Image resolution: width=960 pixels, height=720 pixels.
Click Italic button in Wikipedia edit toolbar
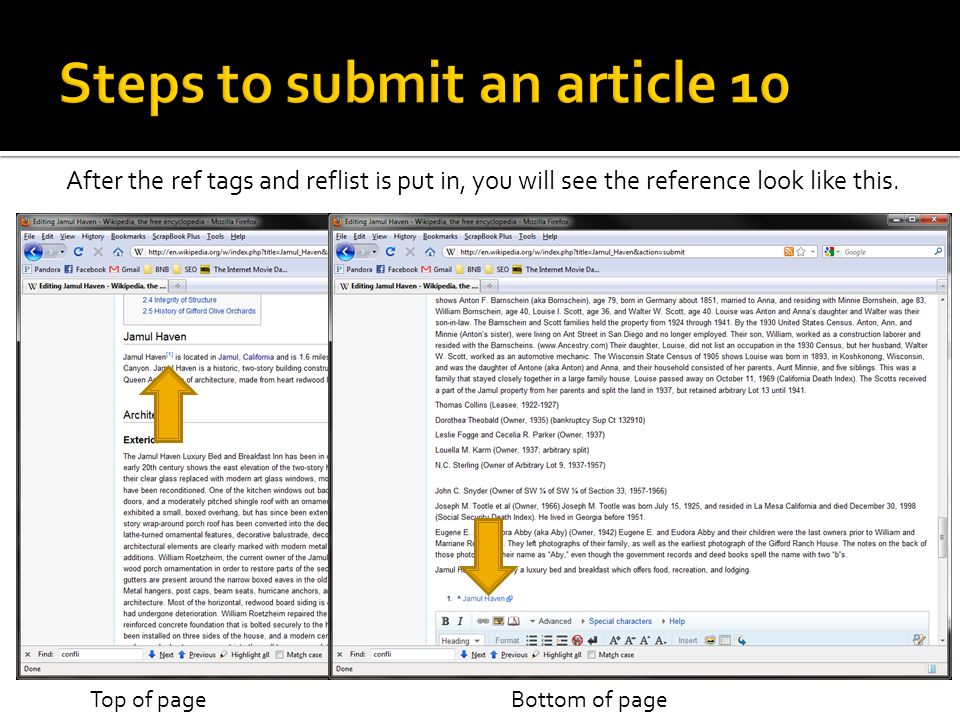pyautogui.click(x=460, y=621)
